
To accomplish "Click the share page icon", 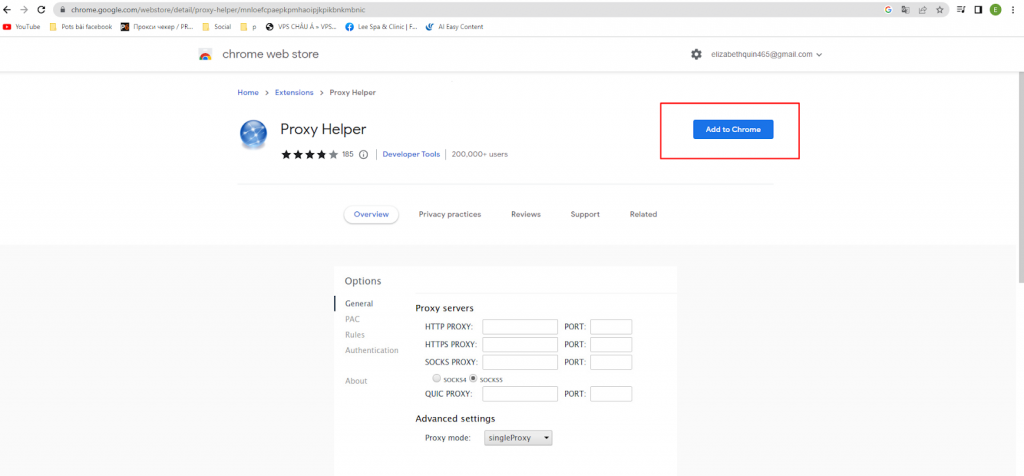I will [923, 10].
